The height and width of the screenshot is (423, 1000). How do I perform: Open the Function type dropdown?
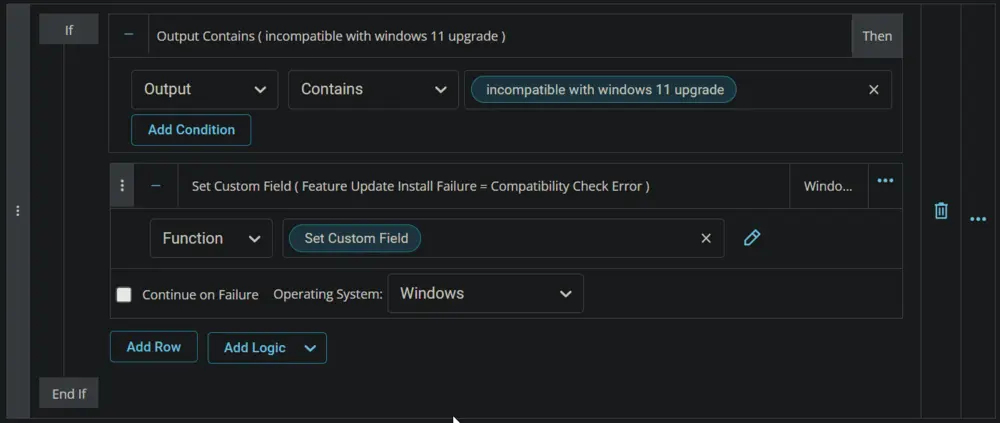pyautogui.click(x=211, y=239)
